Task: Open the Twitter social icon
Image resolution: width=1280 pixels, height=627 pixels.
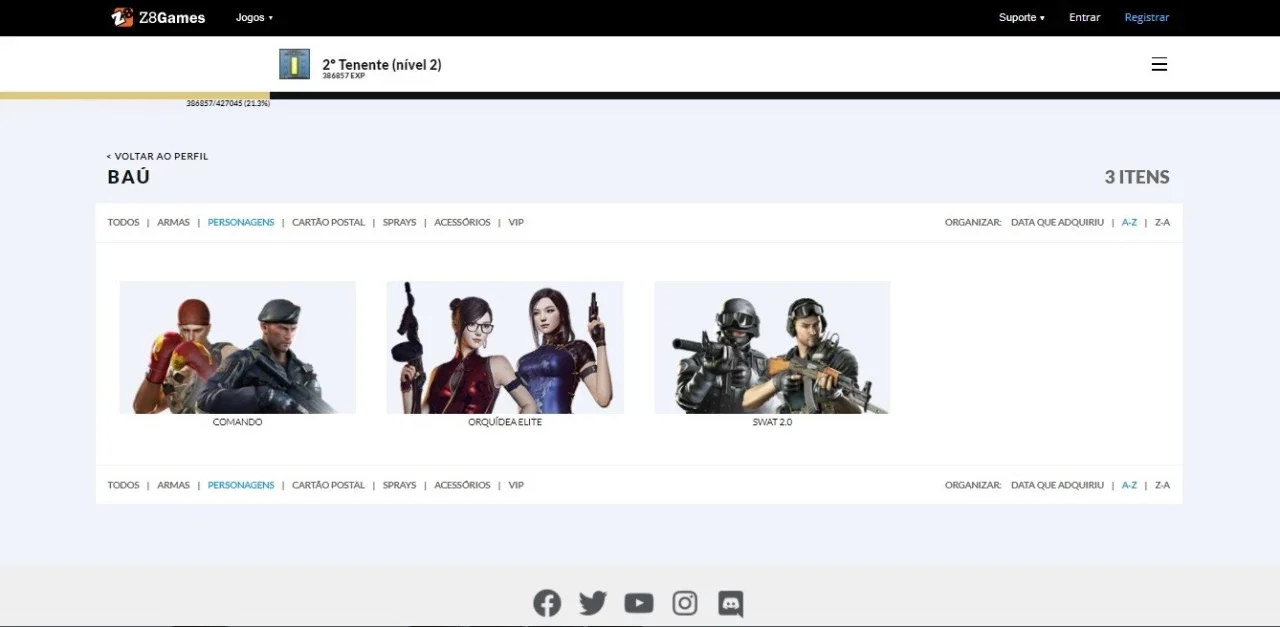Action: (593, 603)
